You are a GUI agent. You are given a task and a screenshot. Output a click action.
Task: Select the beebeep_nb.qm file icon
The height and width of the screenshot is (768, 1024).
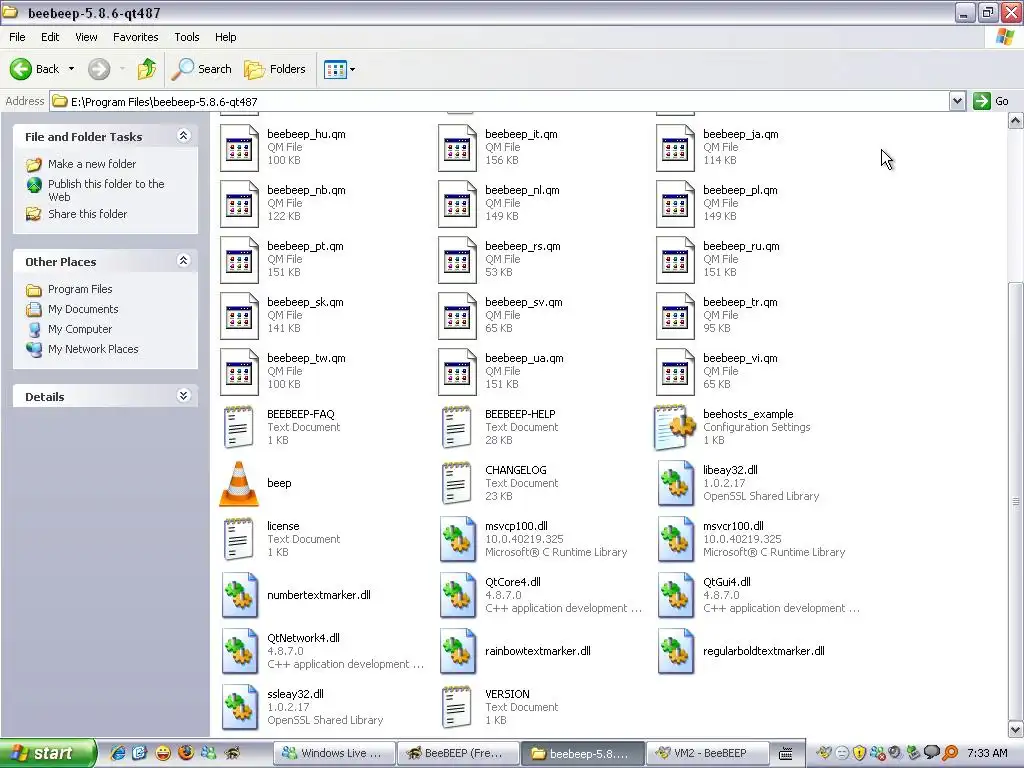(239, 204)
